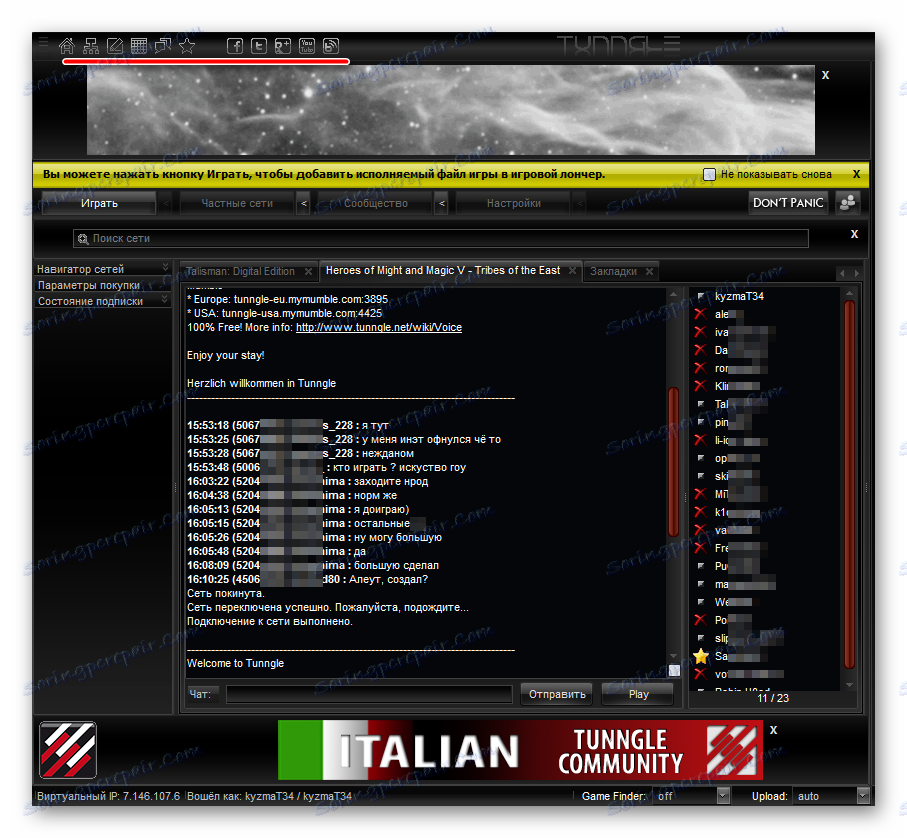Select the 'Talisman: Digital Edition' tab
The height and width of the screenshot is (838, 907).
point(241,271)
